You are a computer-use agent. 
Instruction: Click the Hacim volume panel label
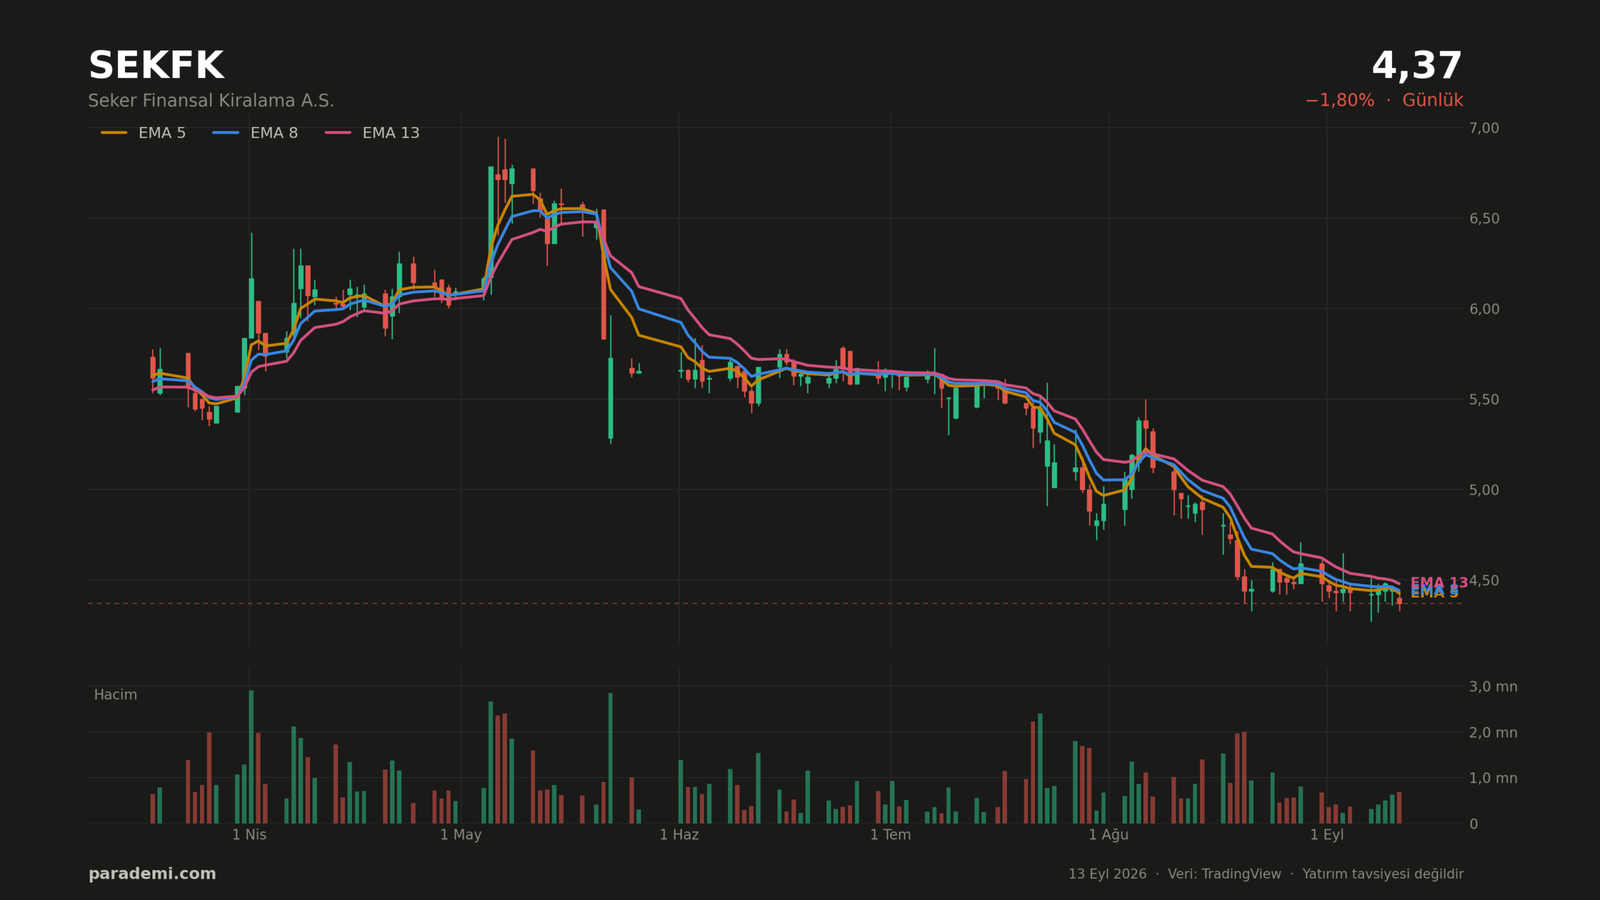(x=115, y=695)
